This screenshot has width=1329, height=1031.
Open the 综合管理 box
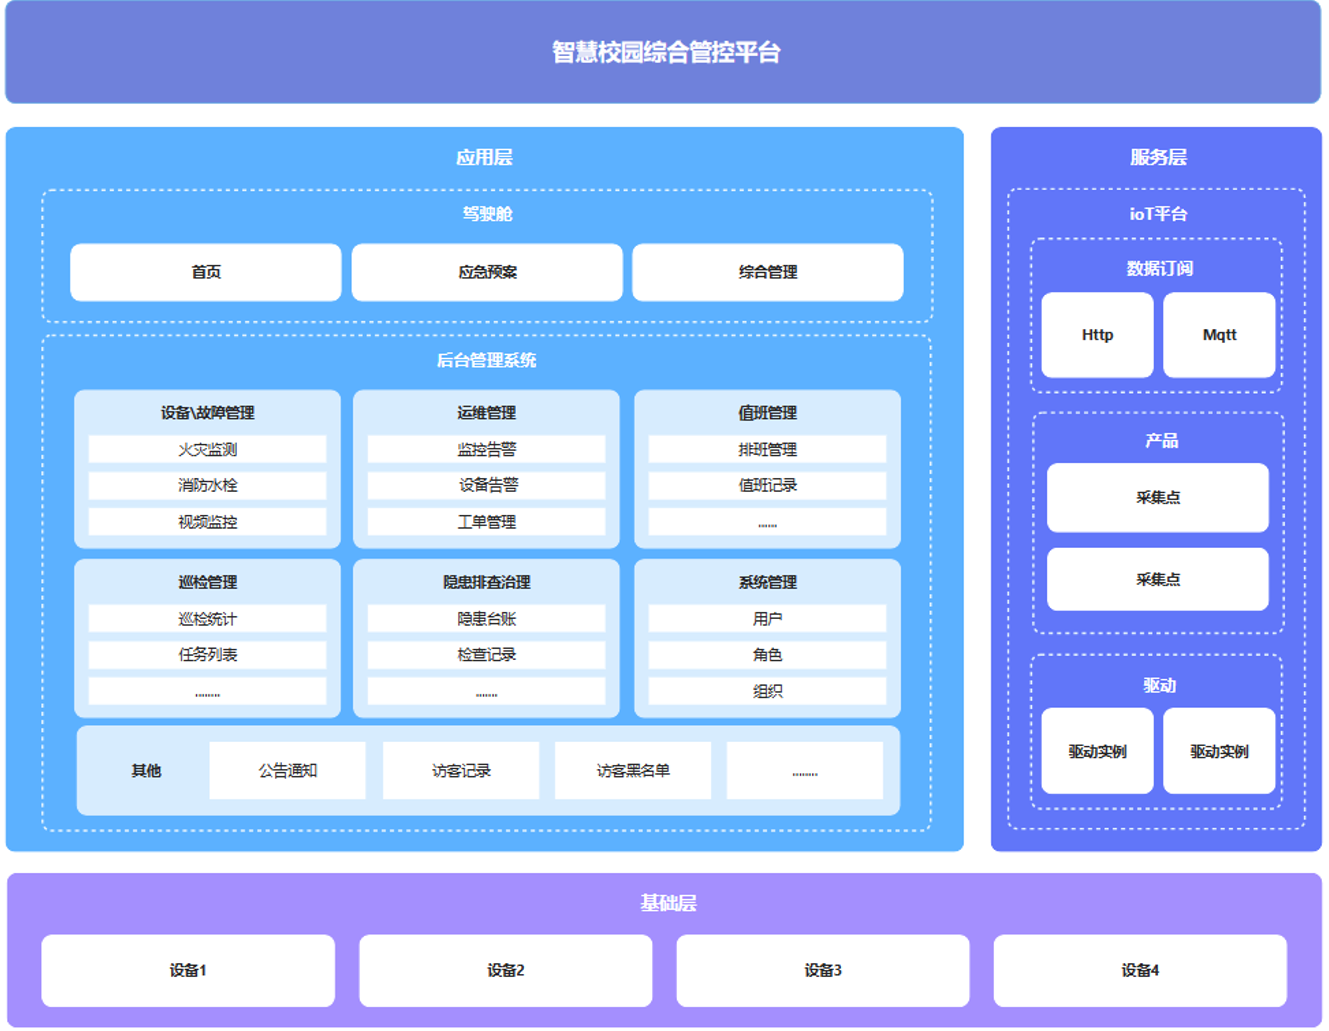[x=767, y=272]
